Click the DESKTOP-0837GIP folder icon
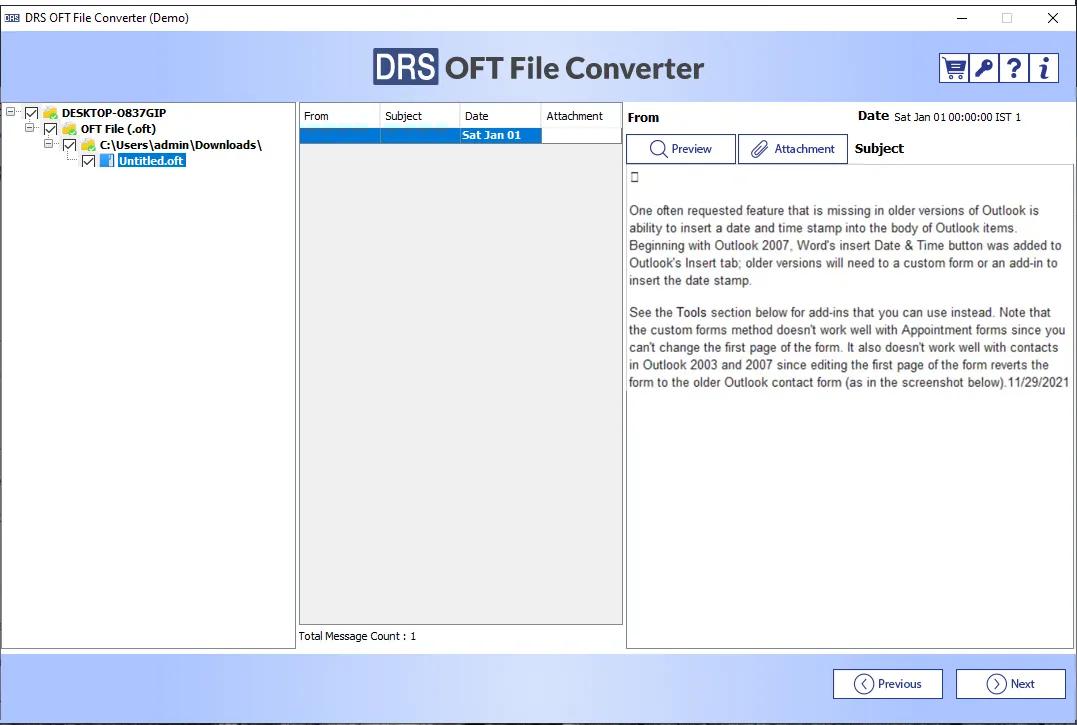 coord(50,113)
